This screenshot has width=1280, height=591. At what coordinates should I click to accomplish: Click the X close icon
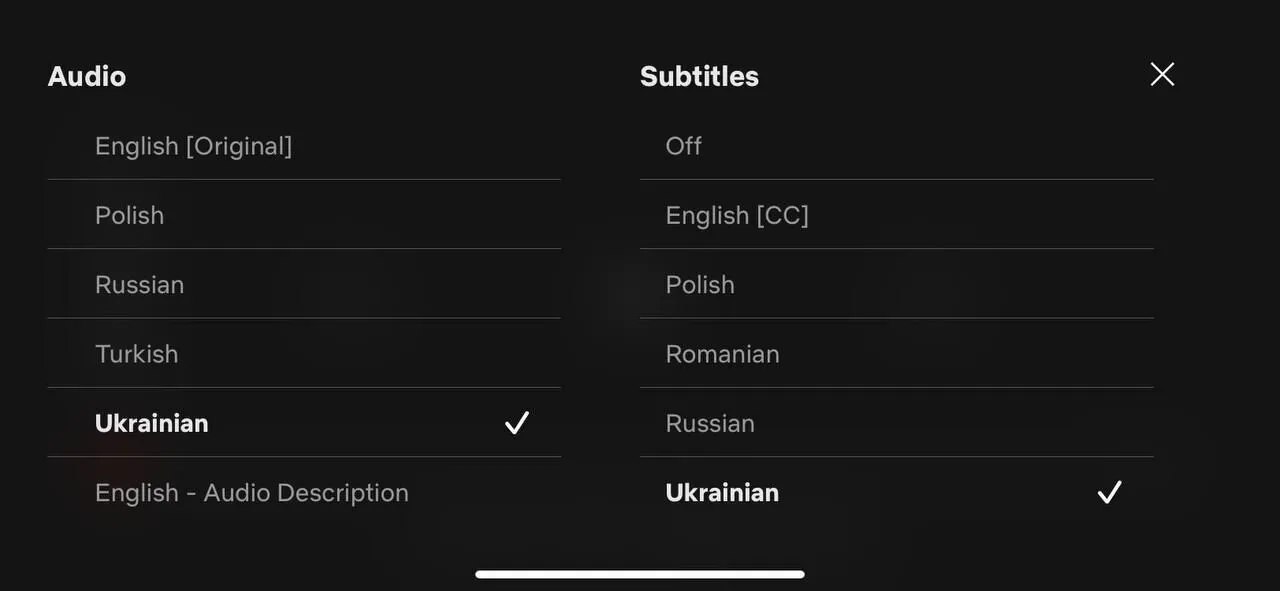(1161, 74)
